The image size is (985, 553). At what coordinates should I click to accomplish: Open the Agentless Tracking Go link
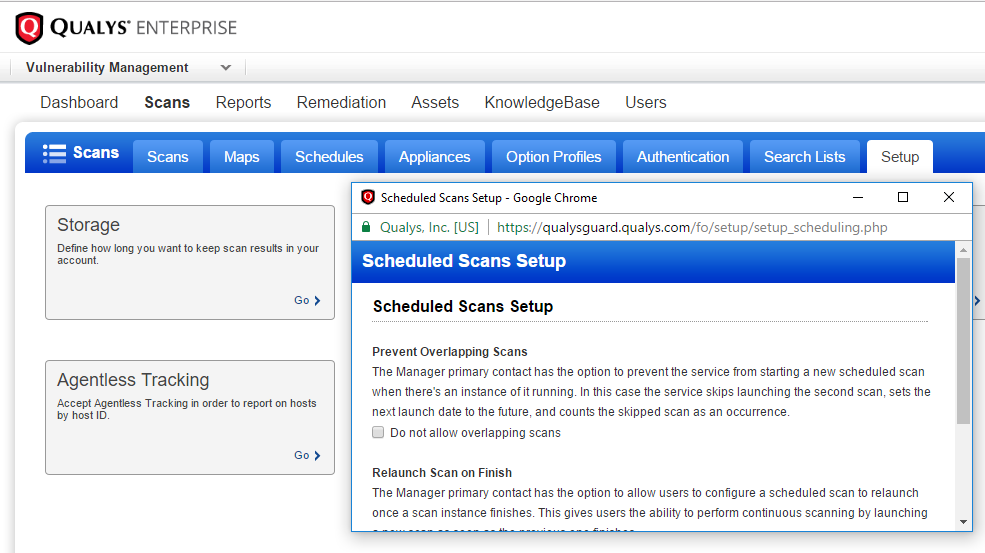[x=302, y=455]
